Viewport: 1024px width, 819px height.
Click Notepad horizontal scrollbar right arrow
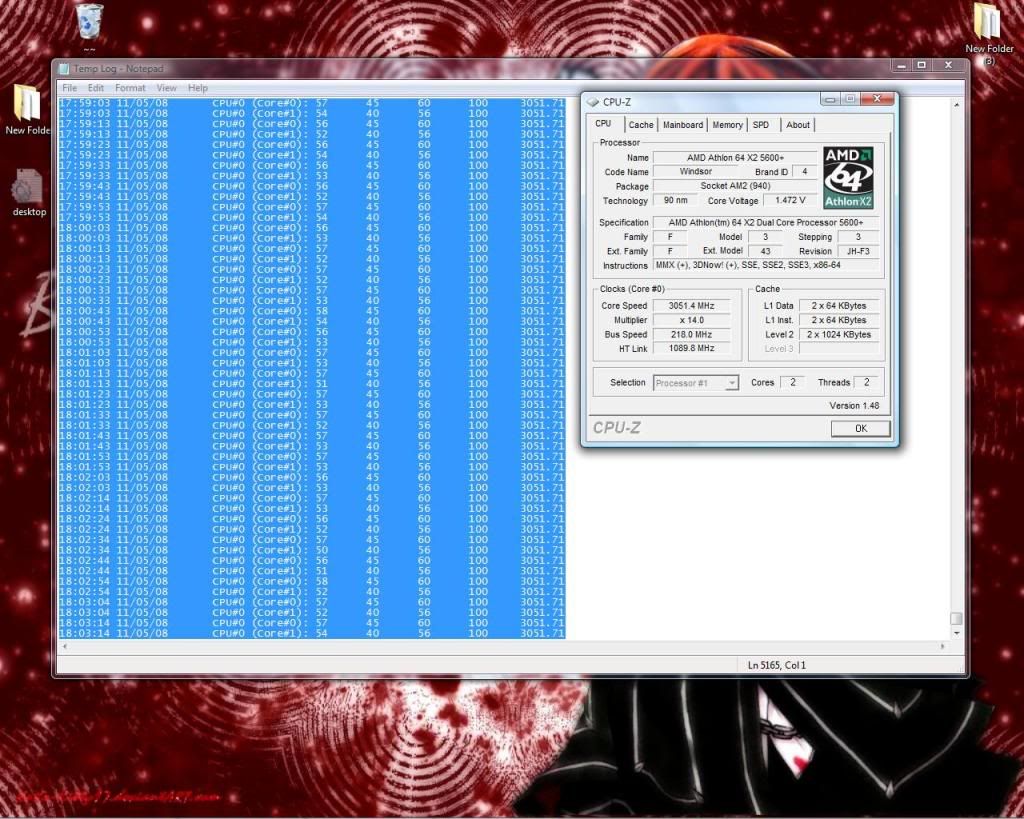pyautogui.click(x=942, y=646)
